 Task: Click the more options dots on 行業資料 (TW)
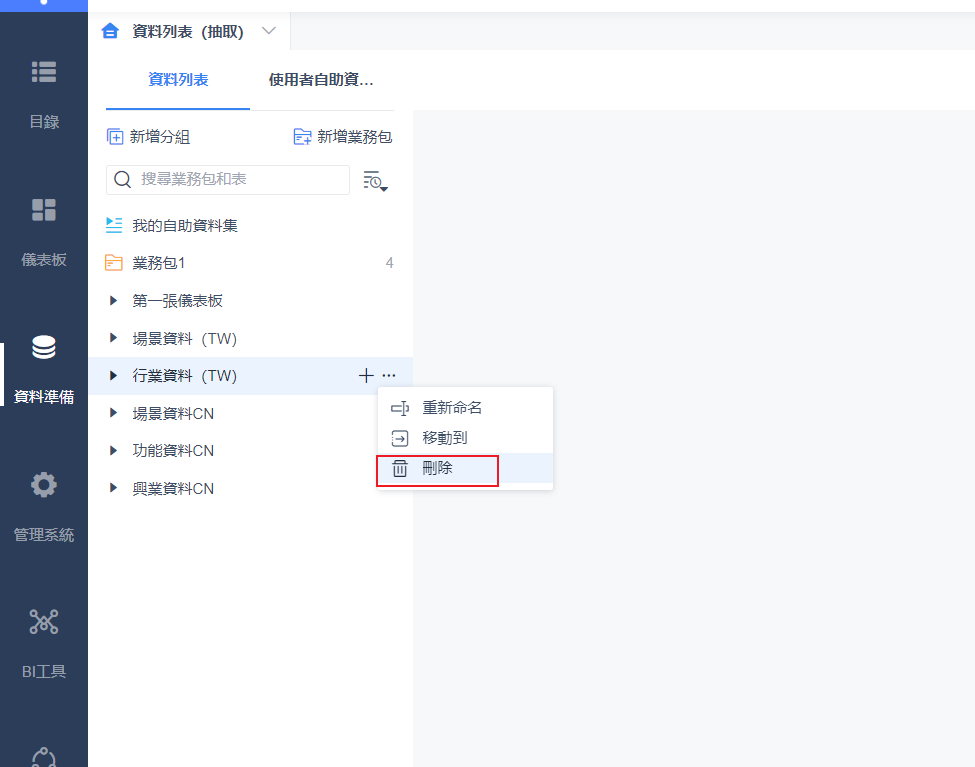pyautogui.click(x=389, y=375)
